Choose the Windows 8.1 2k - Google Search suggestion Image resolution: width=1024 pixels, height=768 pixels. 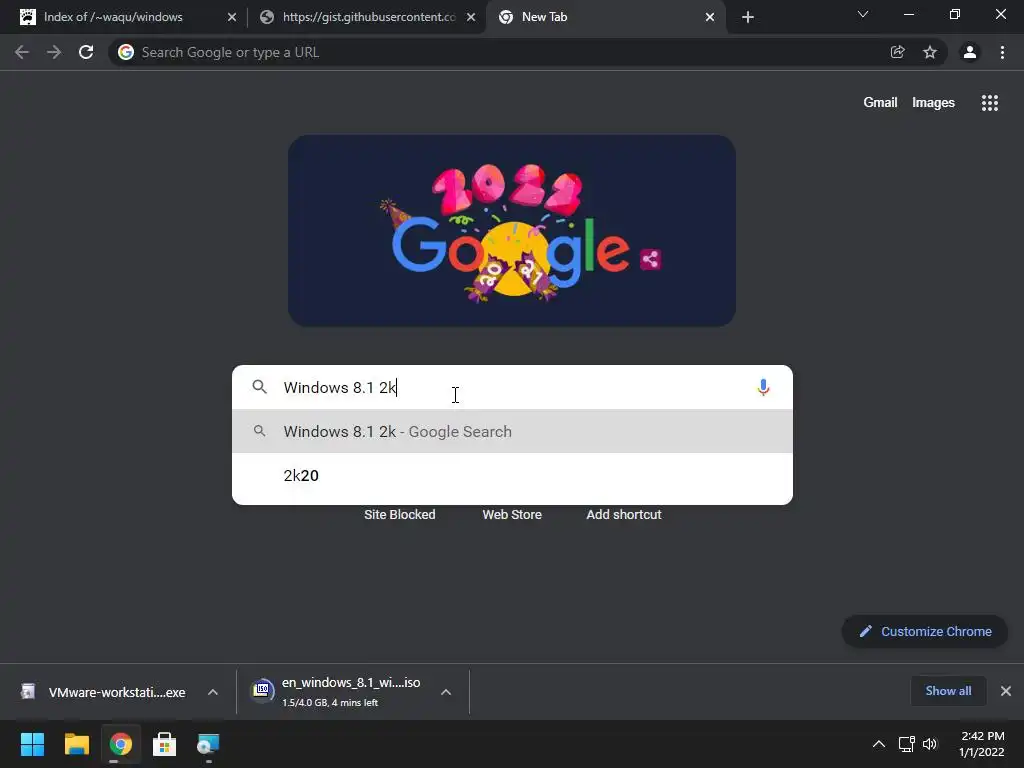click(512, 431)
